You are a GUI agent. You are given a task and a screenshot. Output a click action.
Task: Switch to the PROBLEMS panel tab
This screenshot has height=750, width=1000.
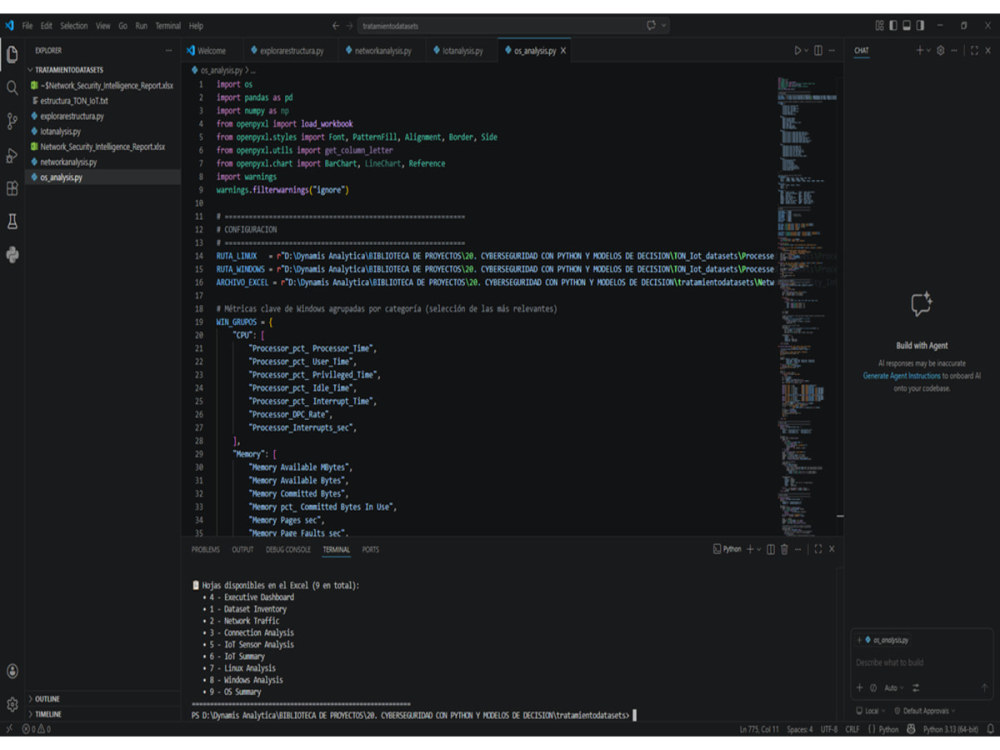point(205,549)
